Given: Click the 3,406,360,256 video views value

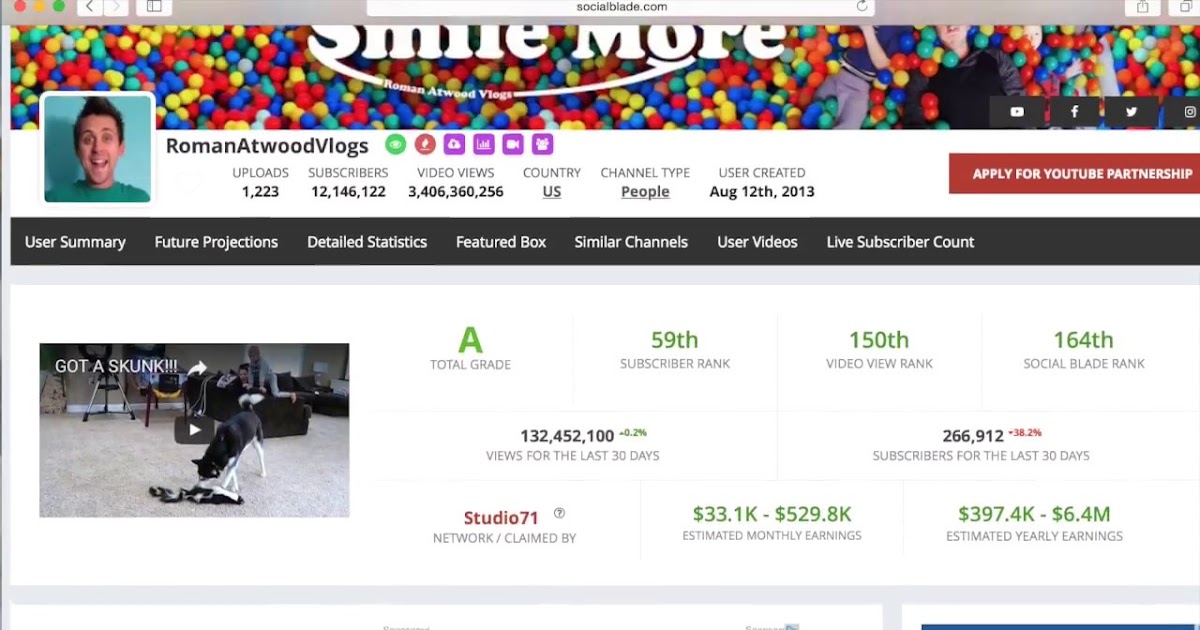Looking at the screenshot, I should pyautogui.click(x=455, y=192).
